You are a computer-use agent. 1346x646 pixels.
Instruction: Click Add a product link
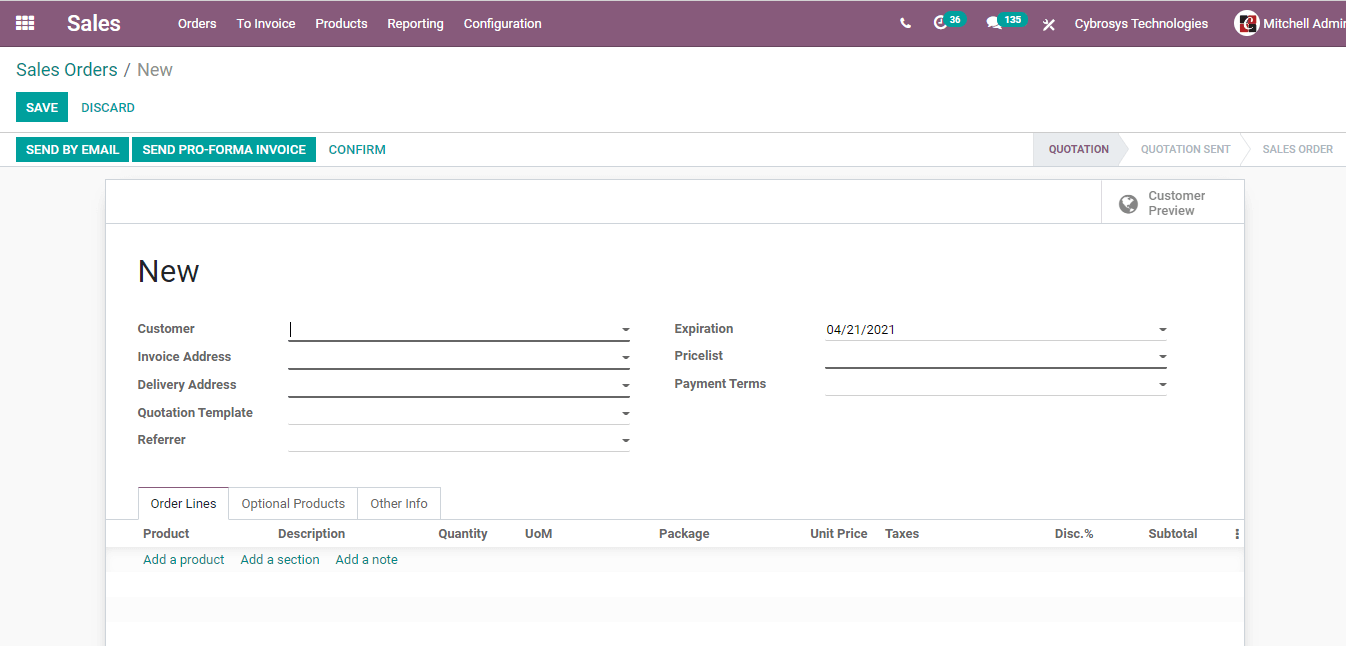(184, 560)
